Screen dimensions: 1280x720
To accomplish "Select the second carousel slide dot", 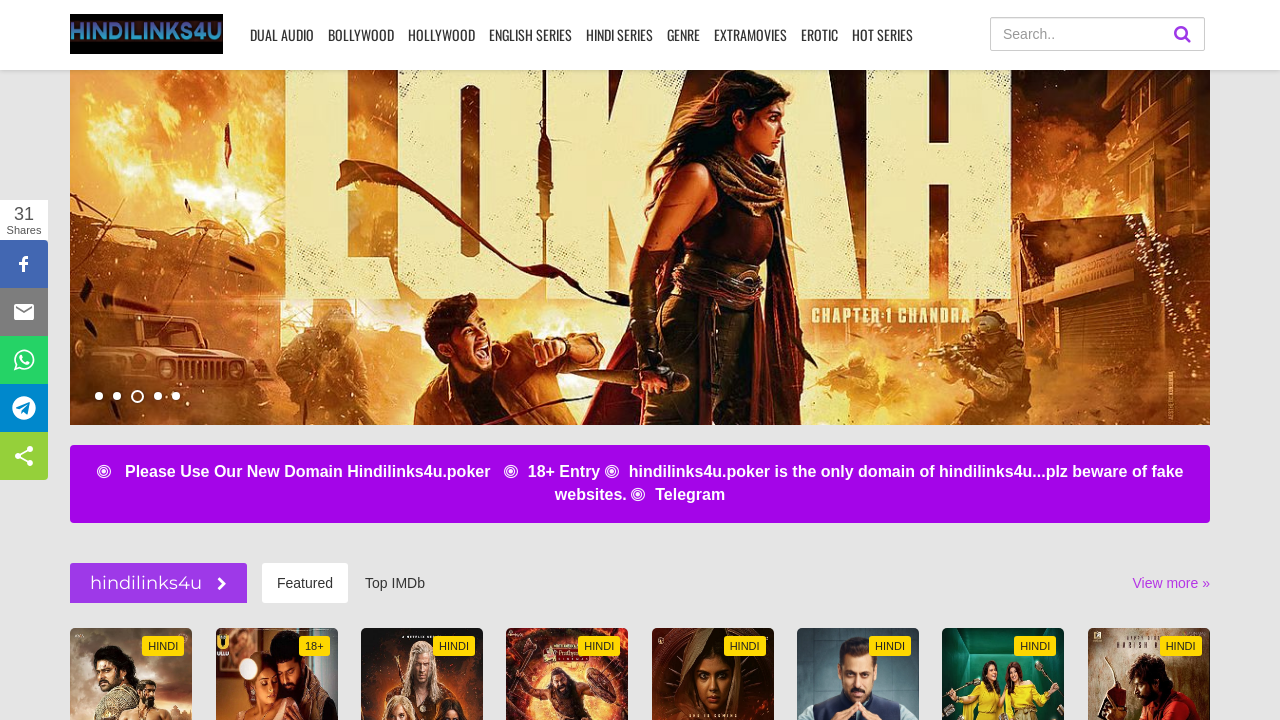I will (117, 396).
